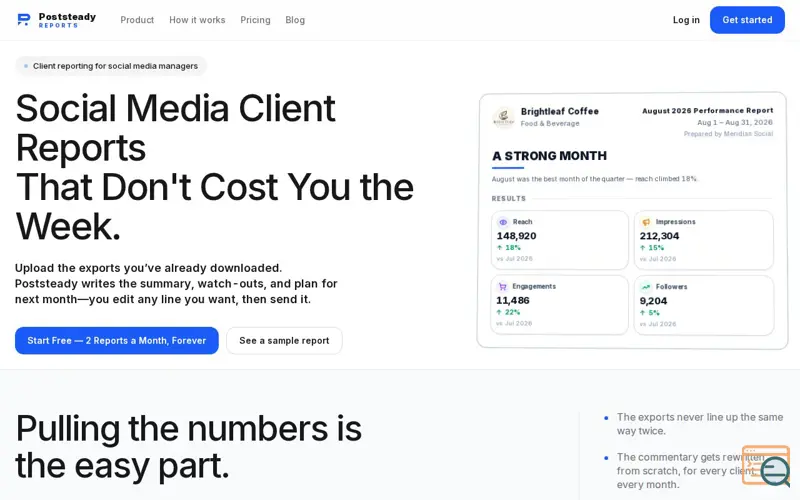Click the floating search widget icon
This screenshot has width=800, height=500.
click(766, 465)
